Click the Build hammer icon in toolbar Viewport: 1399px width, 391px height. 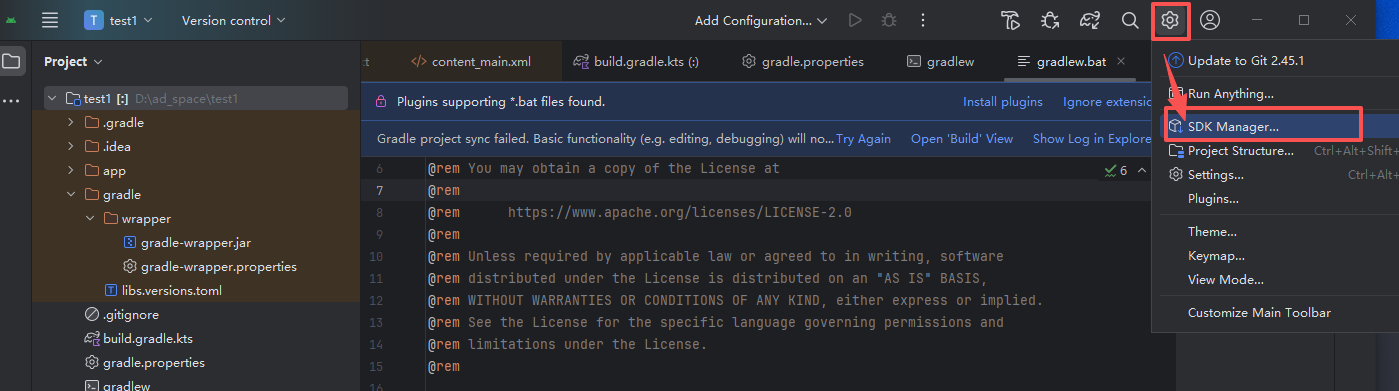tap(1011, 20)
